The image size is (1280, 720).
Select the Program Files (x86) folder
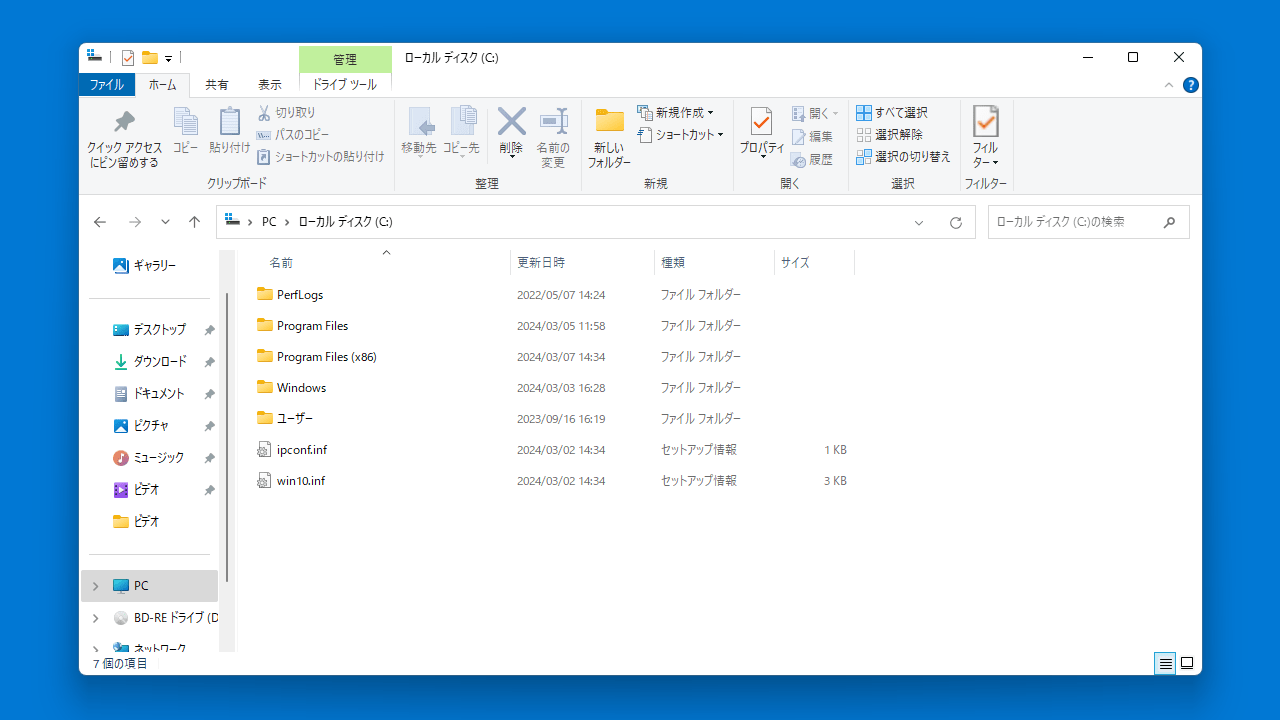point(550,357)
